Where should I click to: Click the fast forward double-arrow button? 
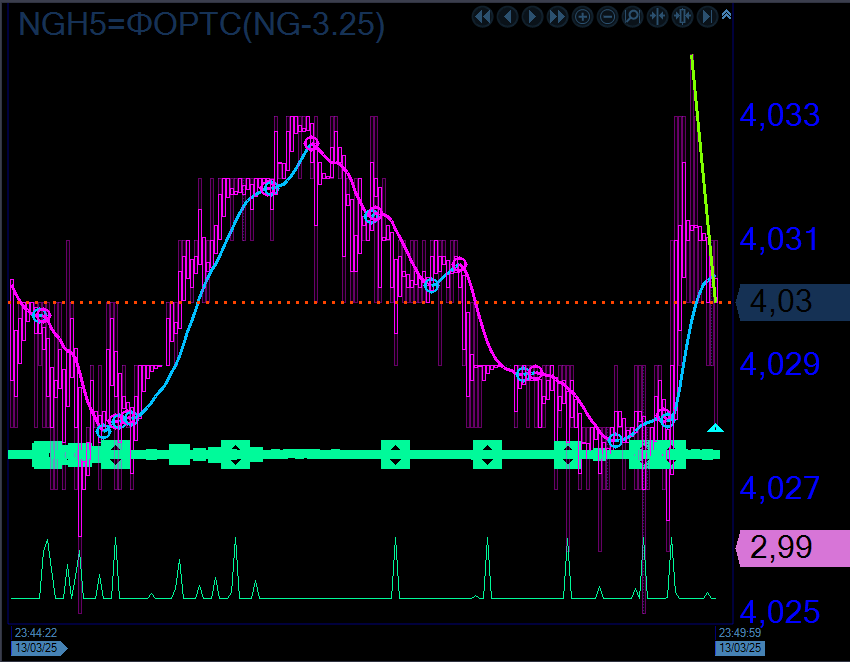[x=557, y=16]
